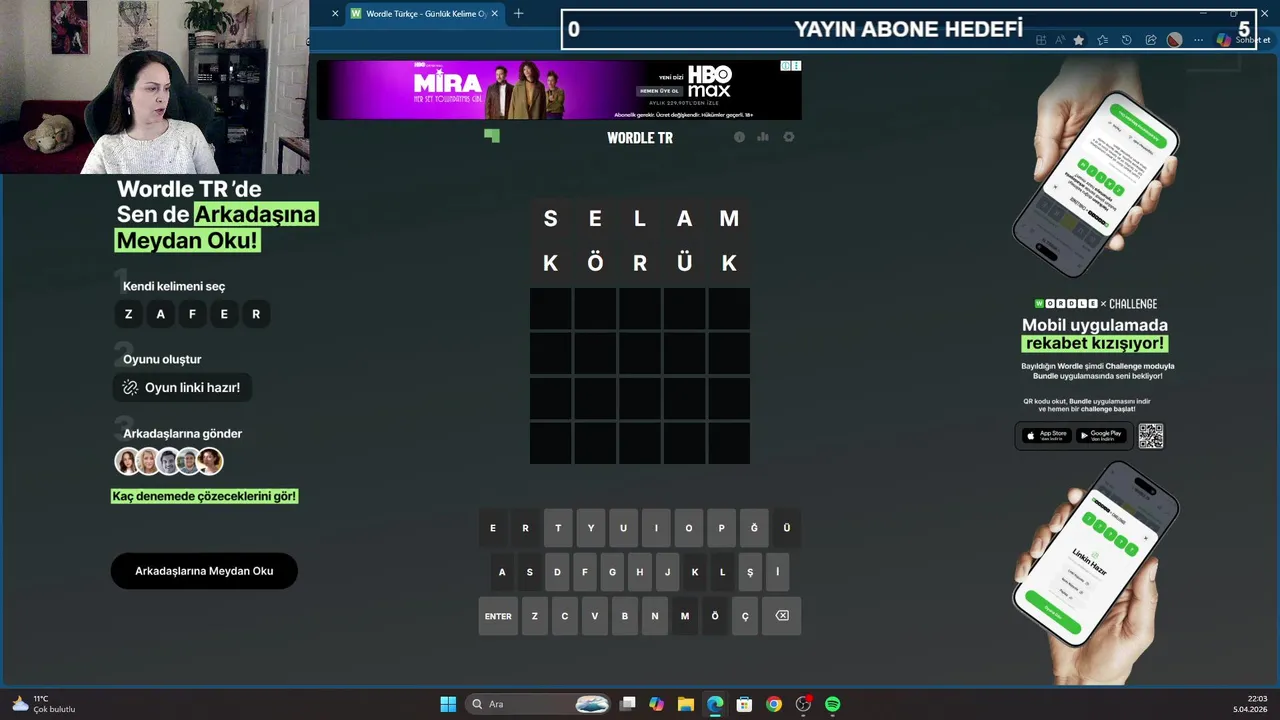This screenshot has height=720, width=1280.
Task: Tap the H key on Wordle keyboard
Action: [640, 572]
